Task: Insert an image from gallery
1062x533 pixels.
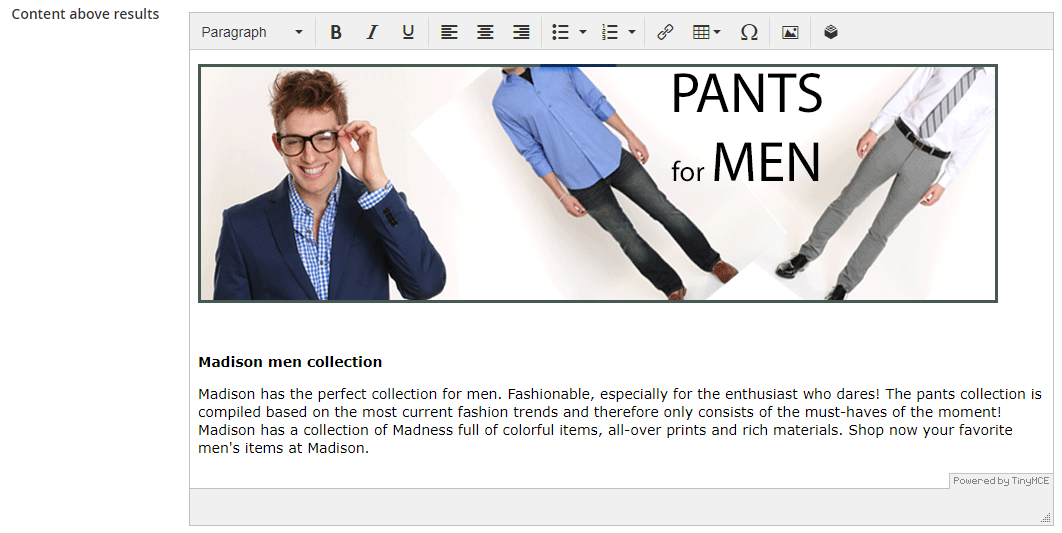Action: point(790,32)
